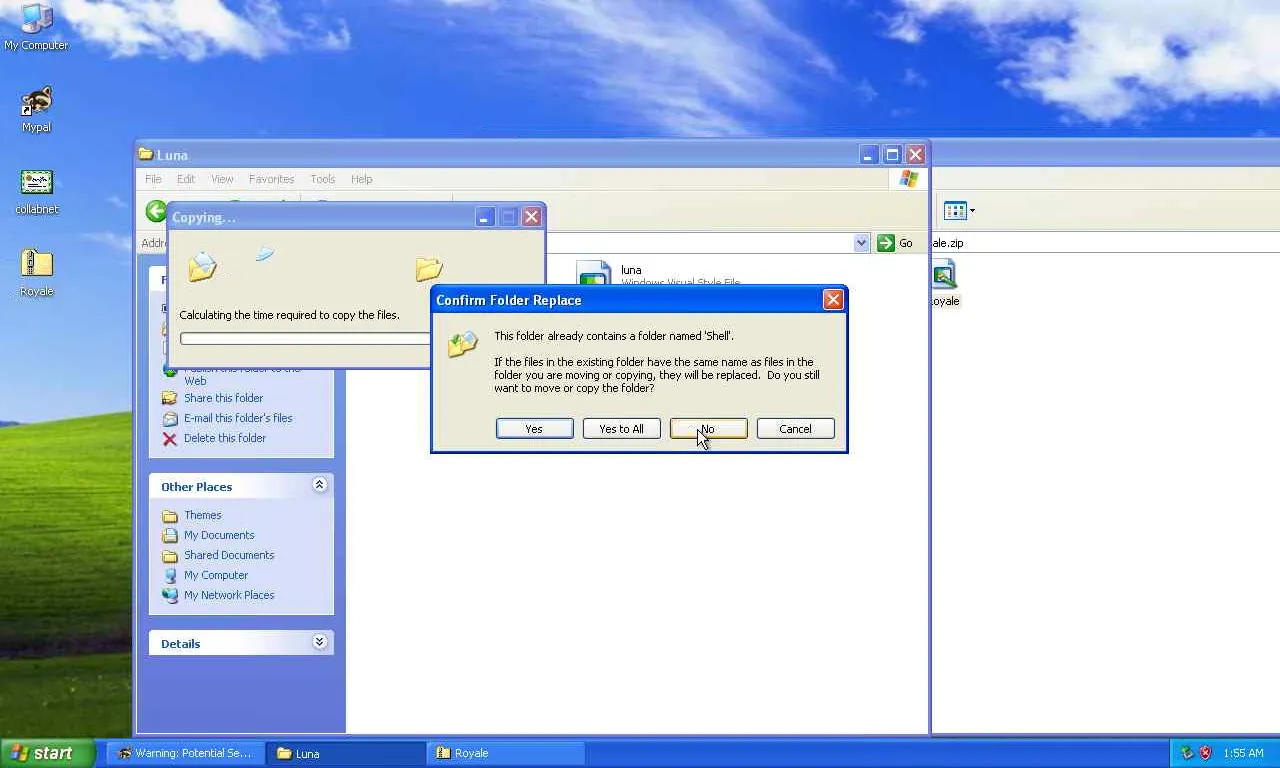Go back using the green Back arrow
The width and height of the screenshot is (1280, 768).
pos(156,211)
